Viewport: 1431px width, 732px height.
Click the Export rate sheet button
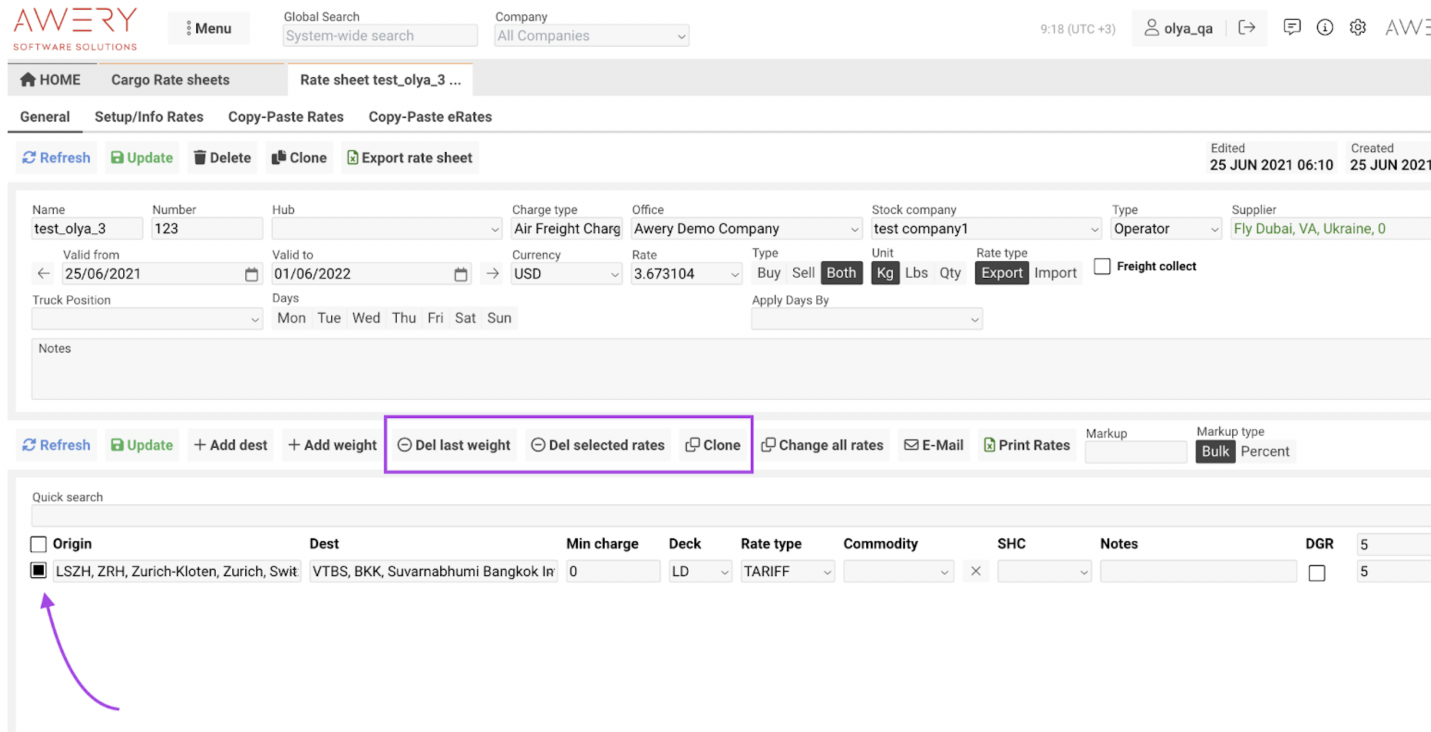[409, 158]
